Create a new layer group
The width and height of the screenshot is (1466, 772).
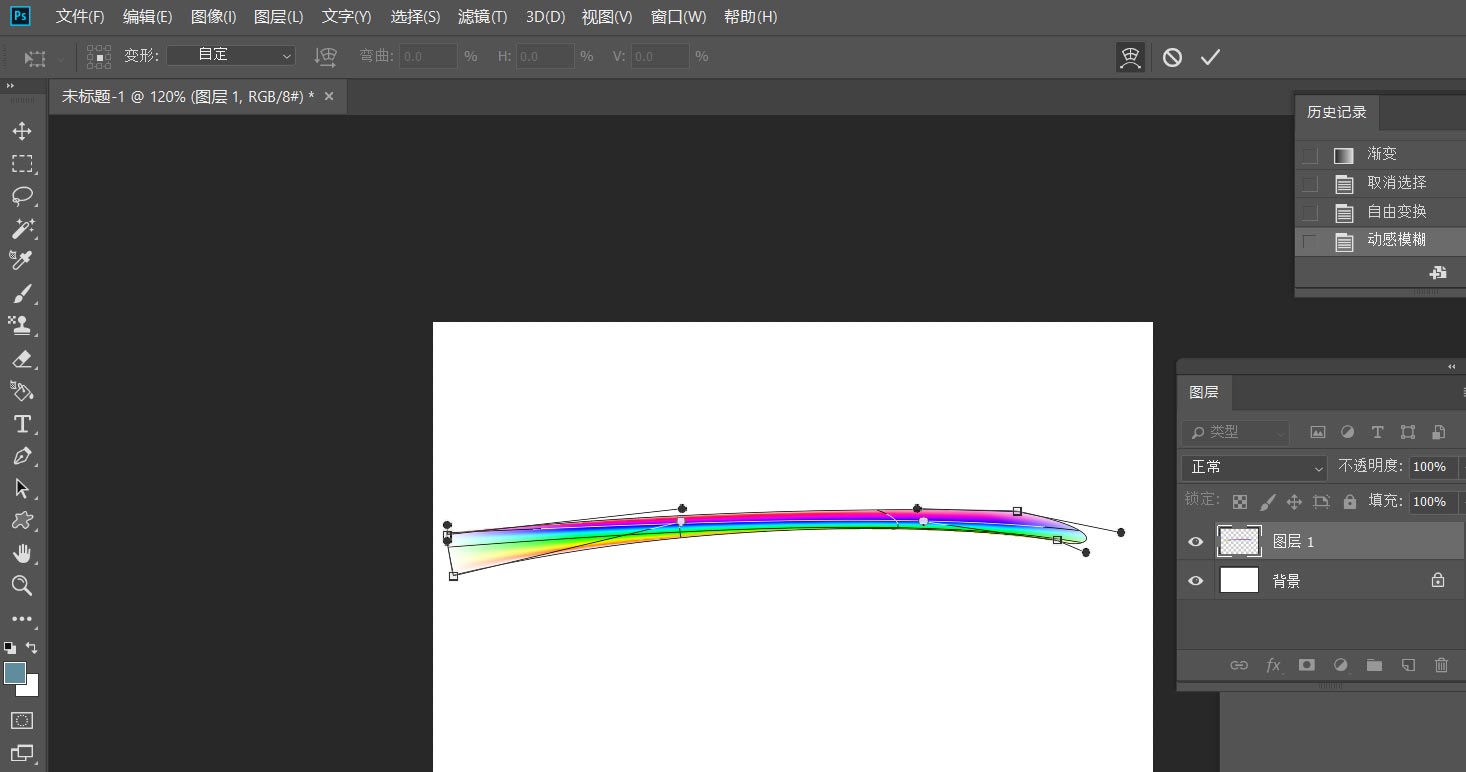coord(1374,665)
